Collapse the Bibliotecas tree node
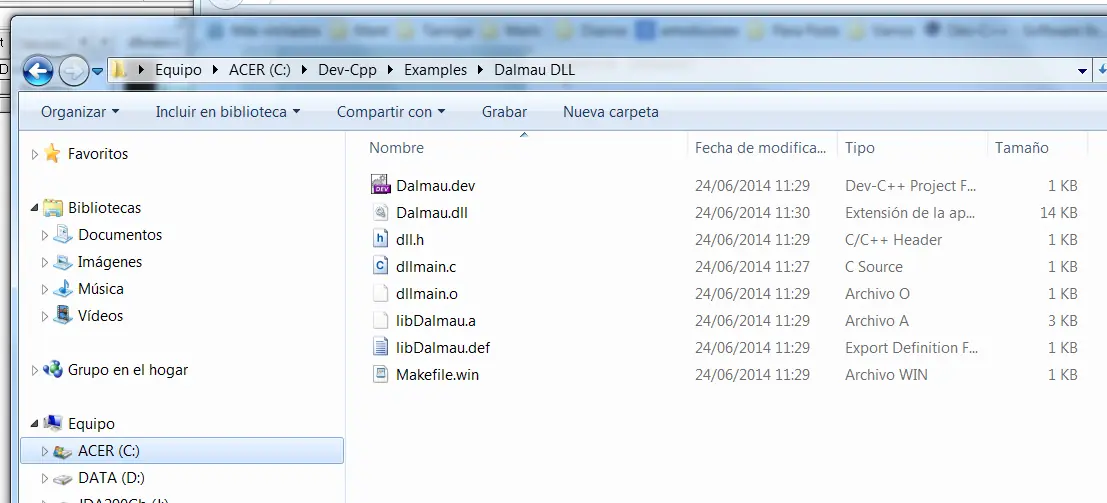The image size is (1107, 503). (35, 208)
